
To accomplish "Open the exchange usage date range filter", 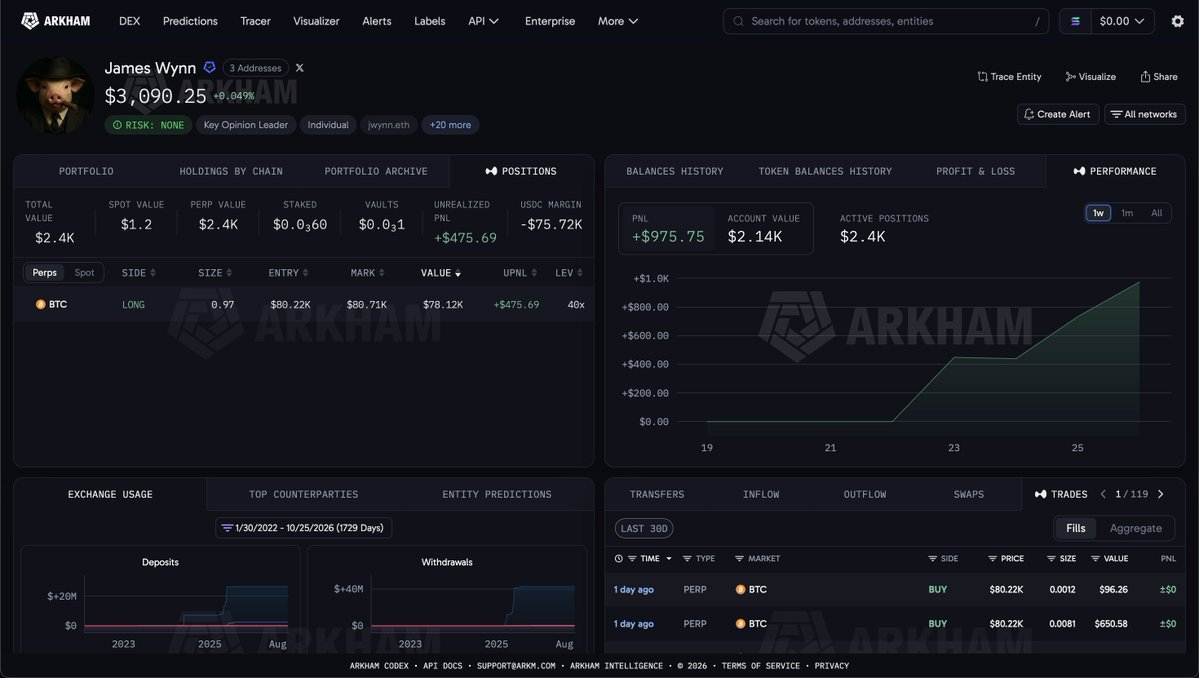I will click(x=304, y=527).
